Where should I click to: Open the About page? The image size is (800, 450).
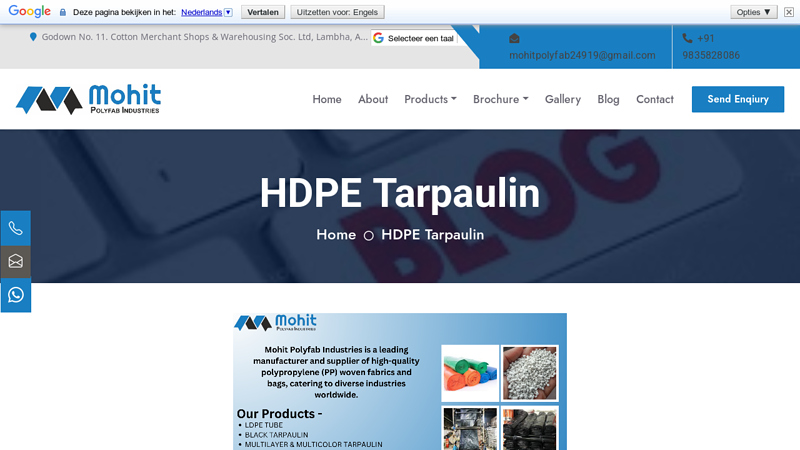click(x=373, y=99)
